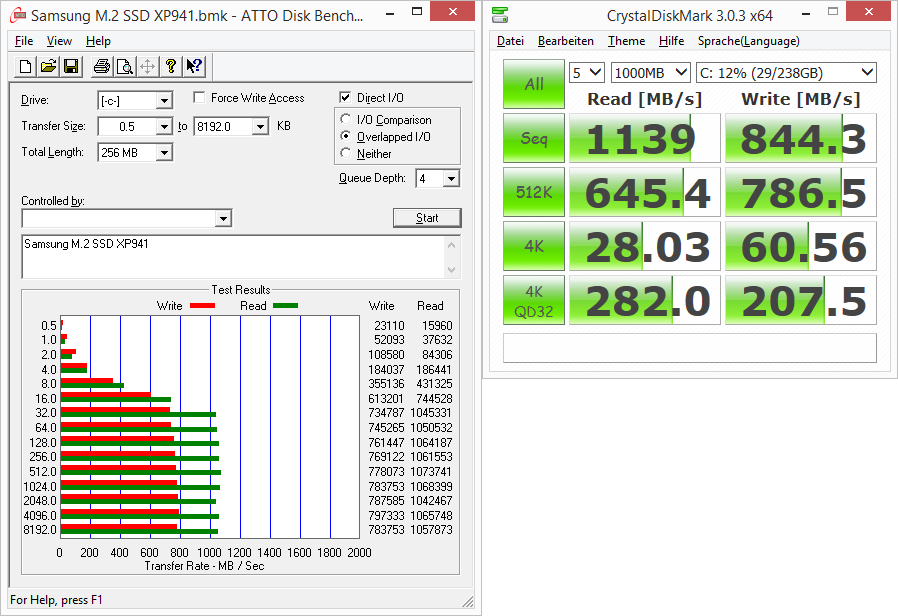The height and width of the screenshot is (616, 898).
Task: Click the yellow Help question mark icon
Action: click(x=171, y=66)
